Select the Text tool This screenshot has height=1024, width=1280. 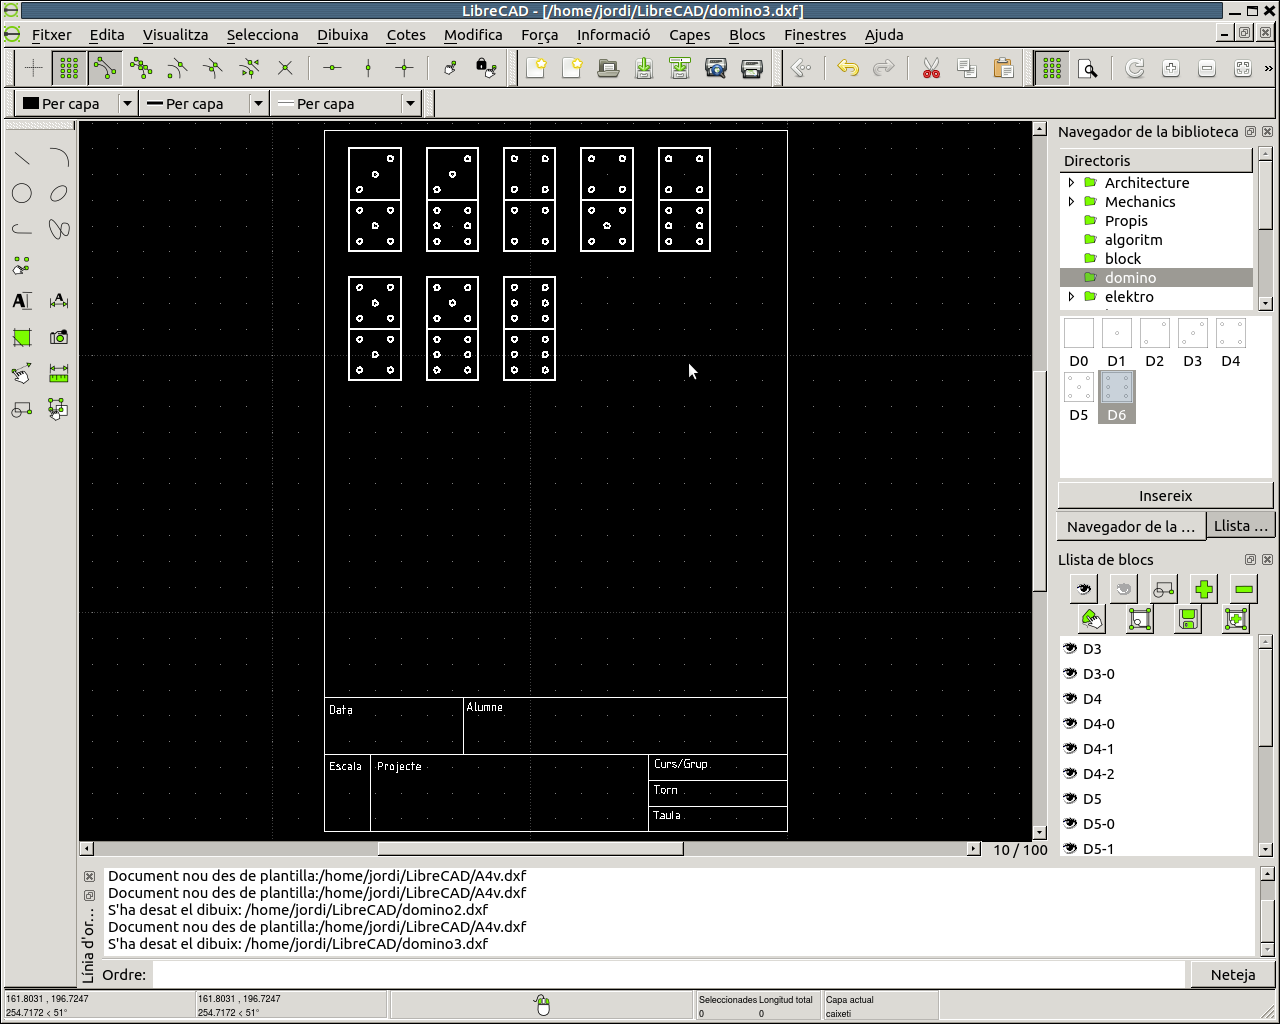click(x=22, y=301)
